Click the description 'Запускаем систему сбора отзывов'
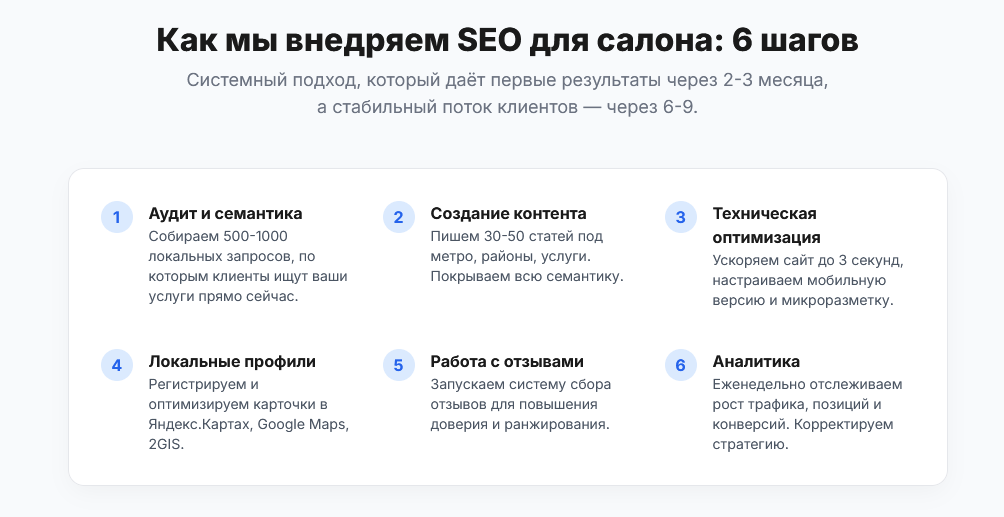 pos(521,404)
